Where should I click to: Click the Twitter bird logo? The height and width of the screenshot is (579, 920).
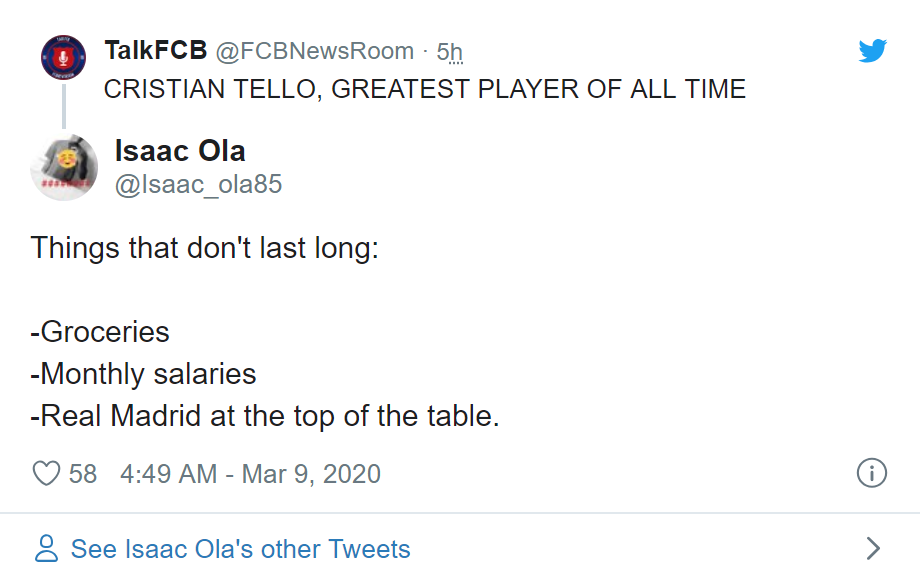coord(872,51)
